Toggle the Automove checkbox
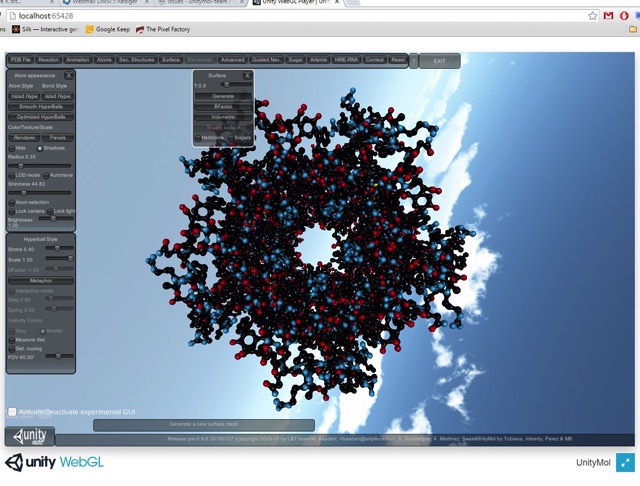Screen dimensions: 640x486 click(46, 175)
